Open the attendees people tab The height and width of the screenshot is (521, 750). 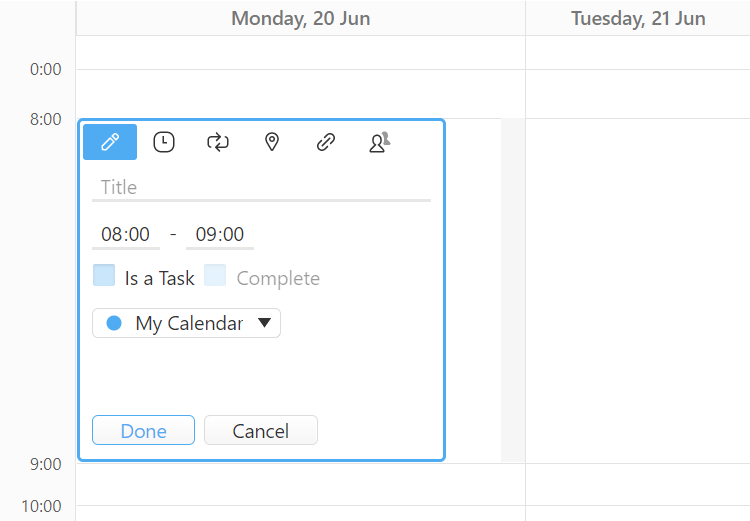pyautogui.click(x=380, y=142)
